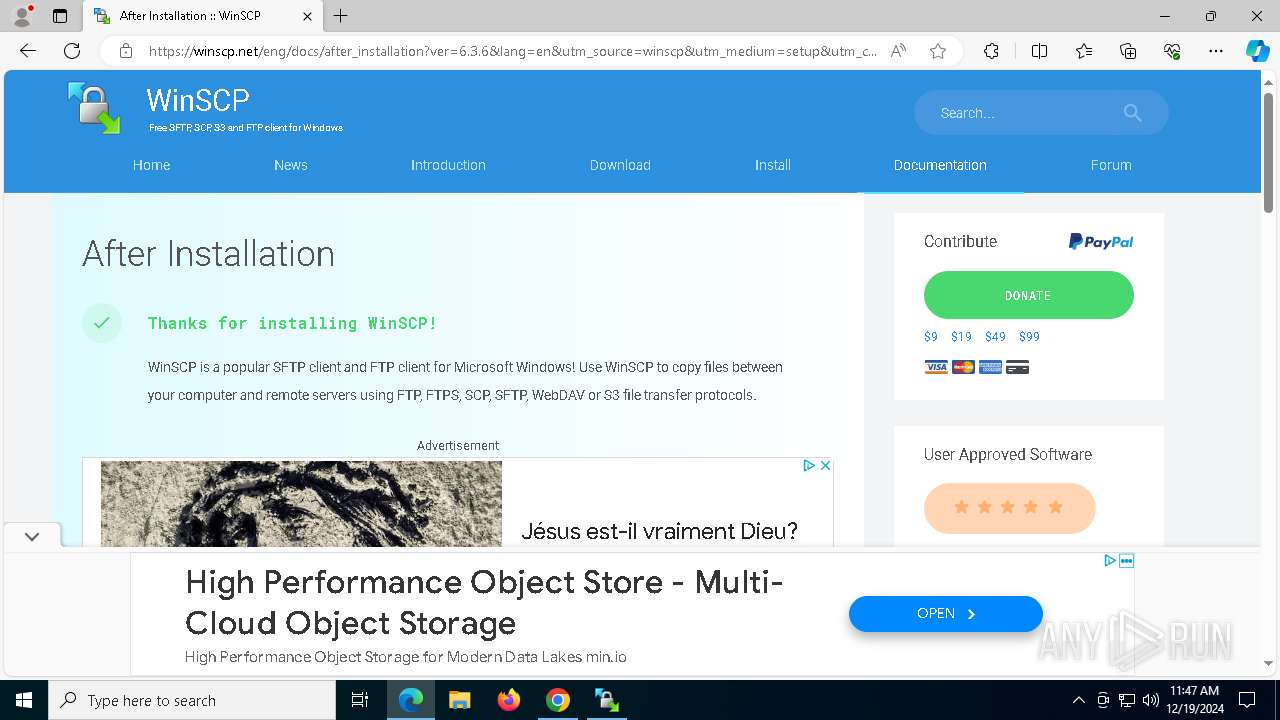Image resolution: width=1280 pixels, height=720 pixels.
Task: Click the five-star rating badge
Action: [x=1010, y=508]
